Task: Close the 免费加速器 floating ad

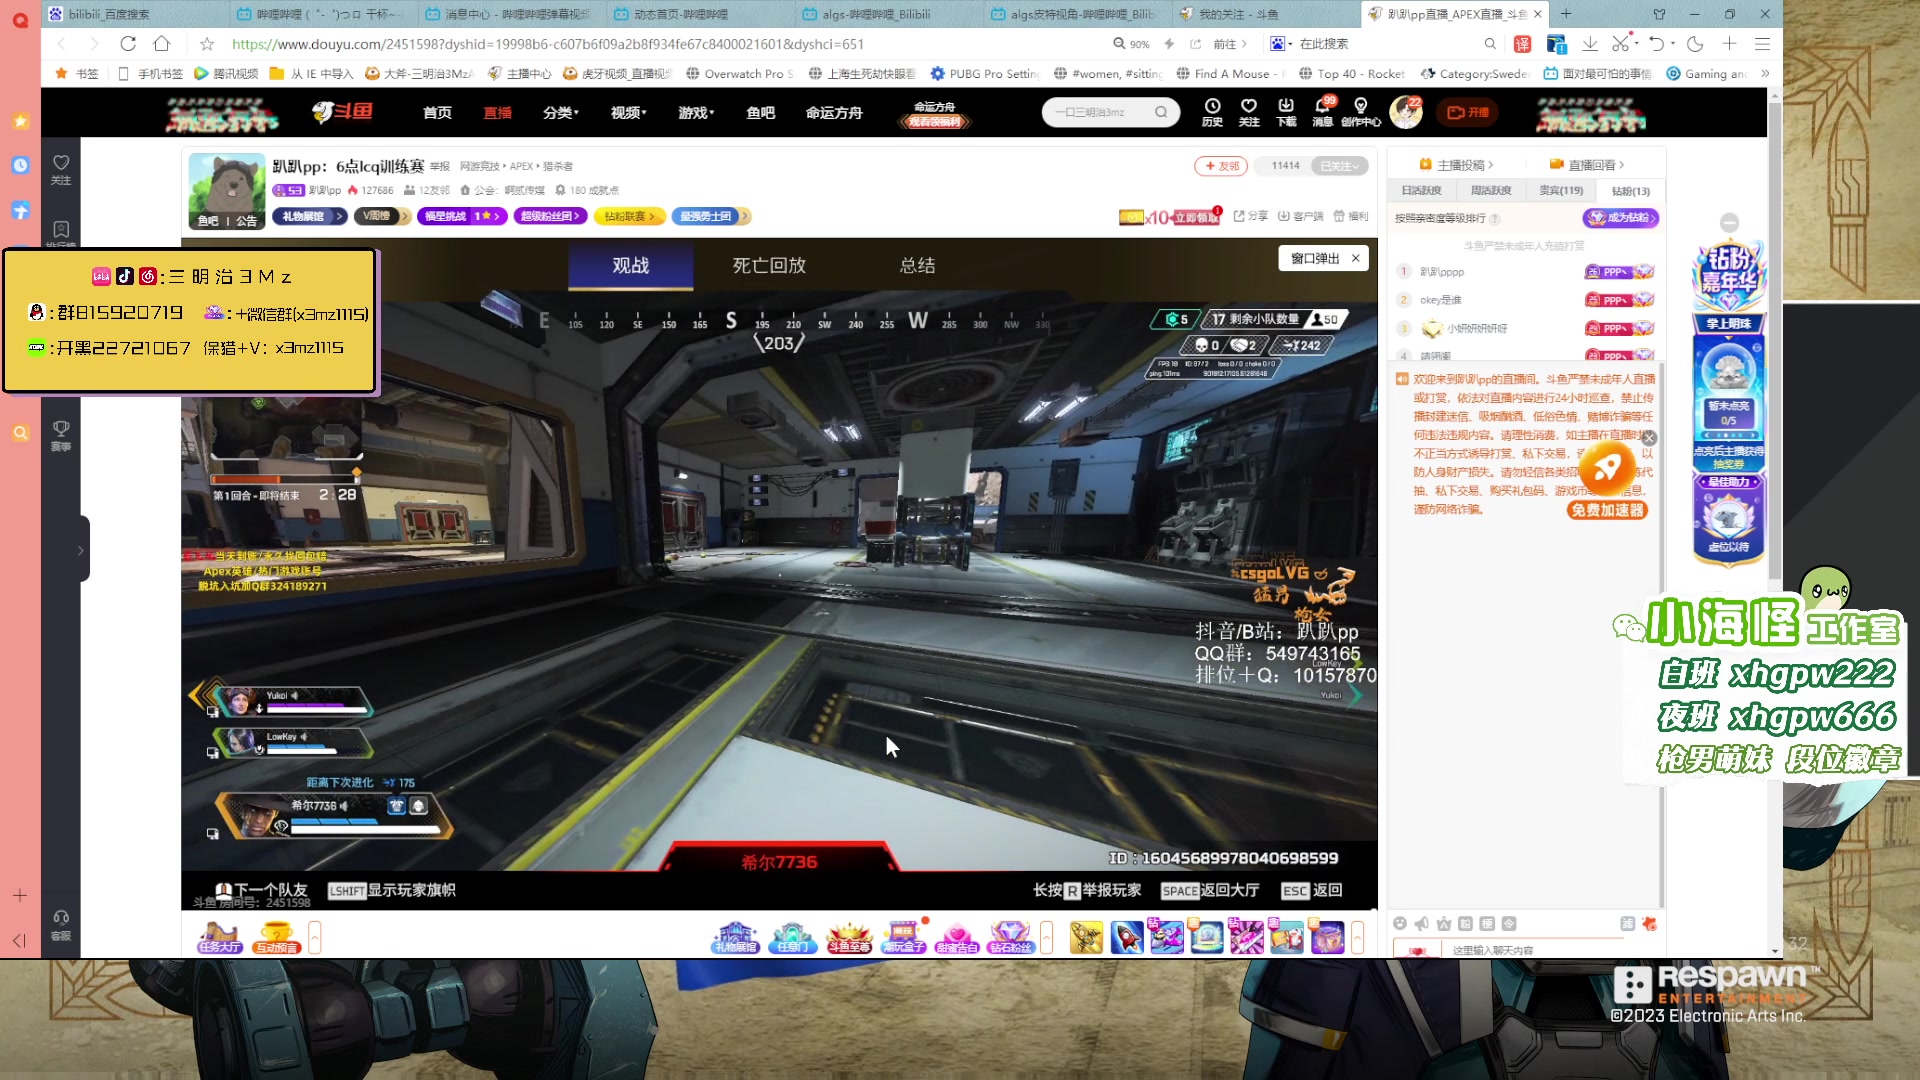Action: (x=1650, y=438)
